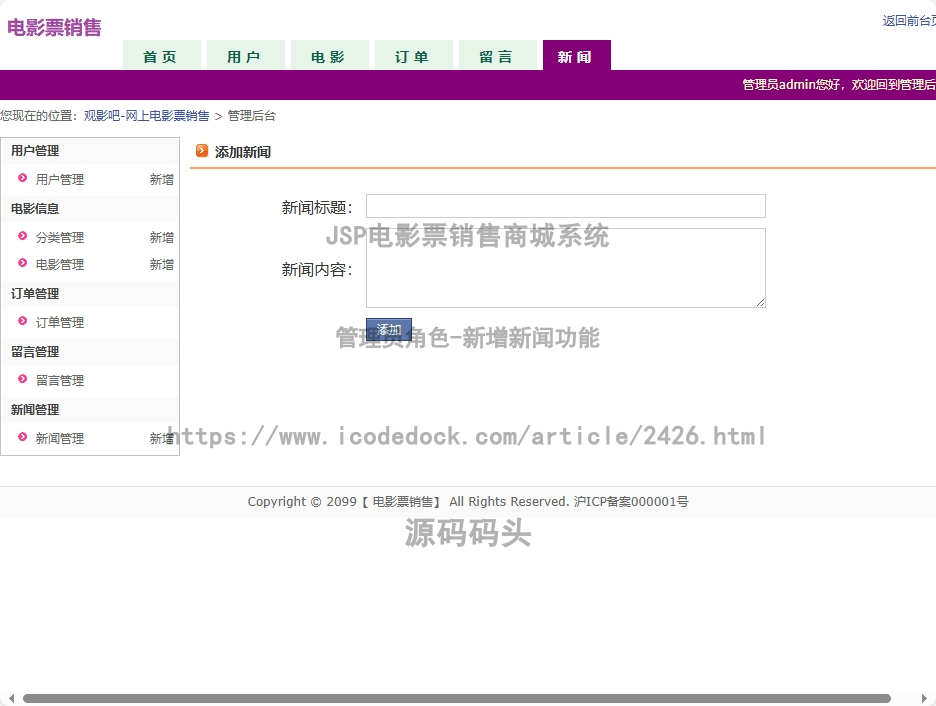
Task: Open 订单管理 sidebar link
Action: (60, 322)
